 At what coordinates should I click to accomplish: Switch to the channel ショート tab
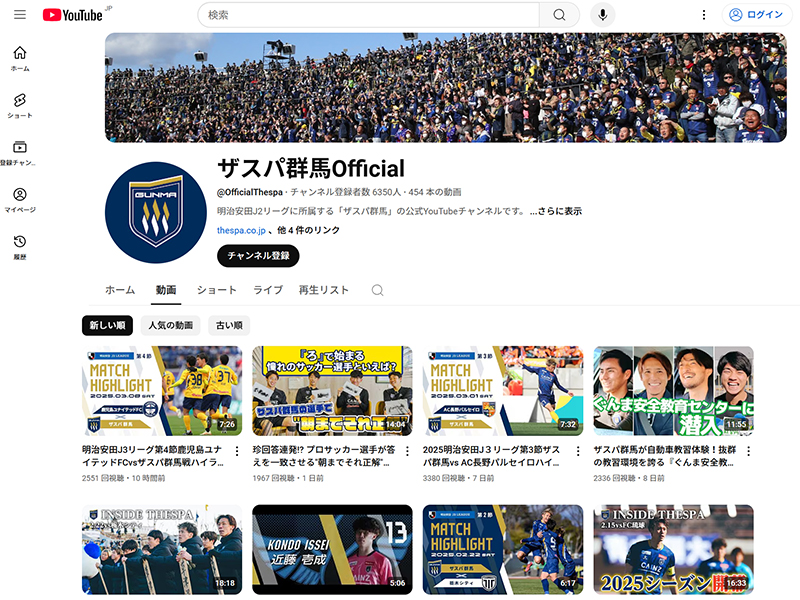pos(216,290)
